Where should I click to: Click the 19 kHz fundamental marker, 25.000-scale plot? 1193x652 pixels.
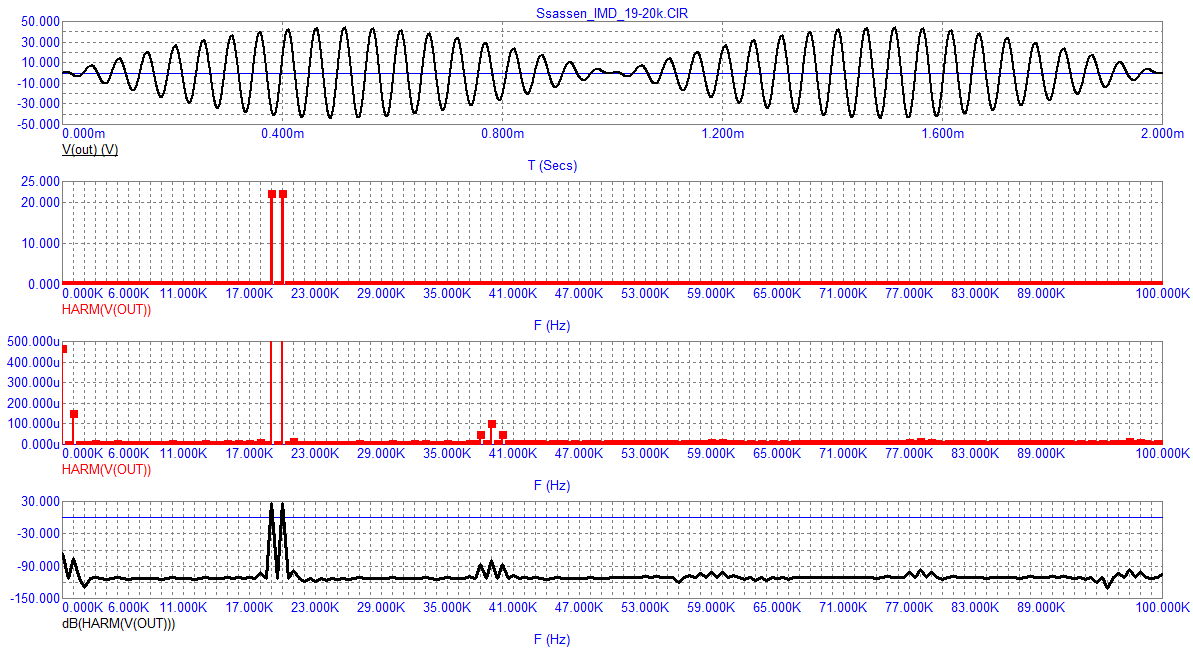272,195
